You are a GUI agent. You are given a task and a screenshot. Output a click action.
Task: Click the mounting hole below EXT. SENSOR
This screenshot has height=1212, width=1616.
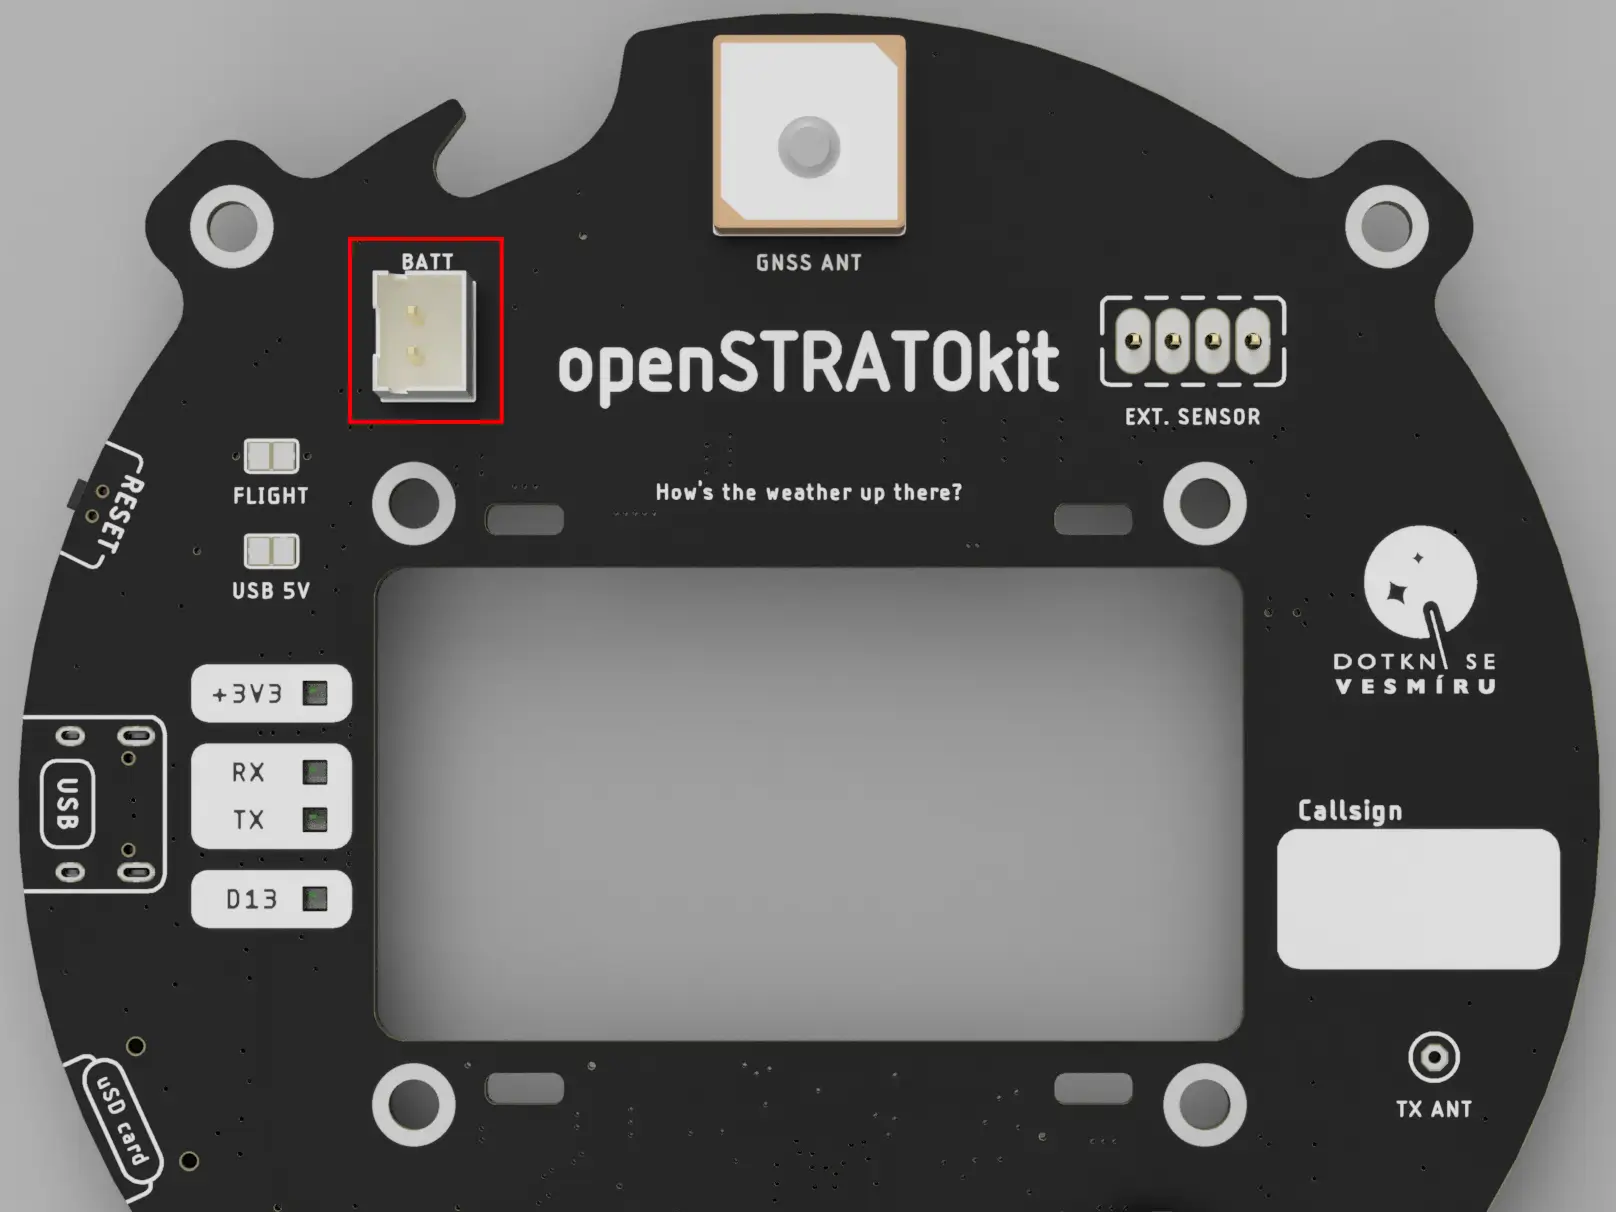[x=1205, y=503]
